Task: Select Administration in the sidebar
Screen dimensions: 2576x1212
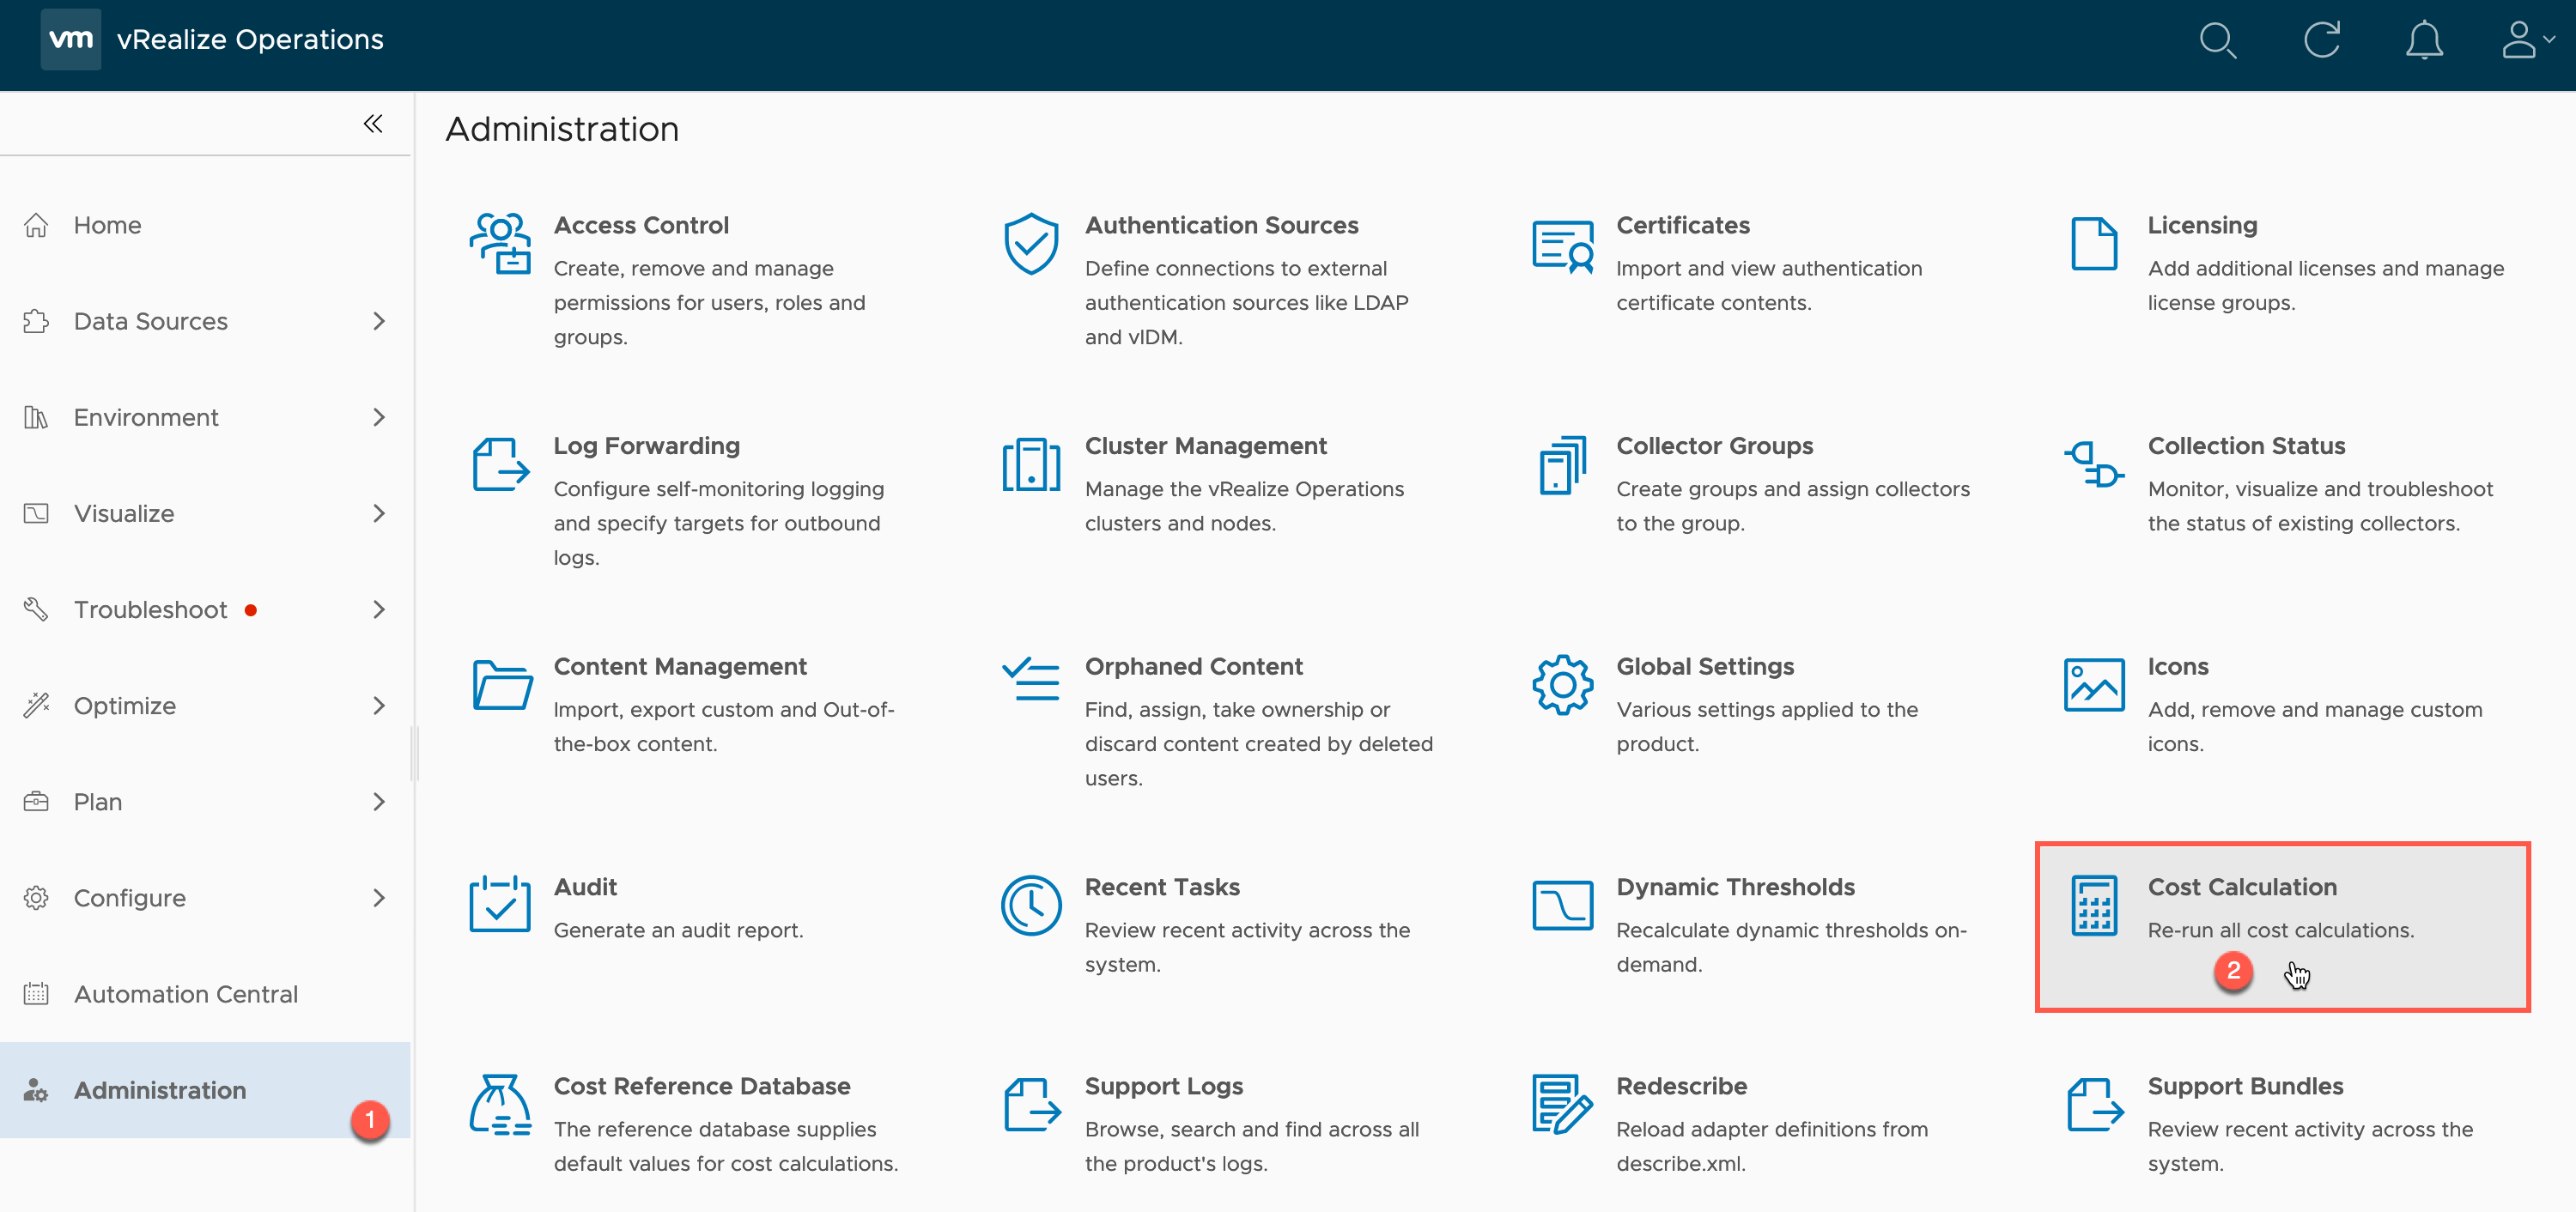Action: pos(205,1090)
